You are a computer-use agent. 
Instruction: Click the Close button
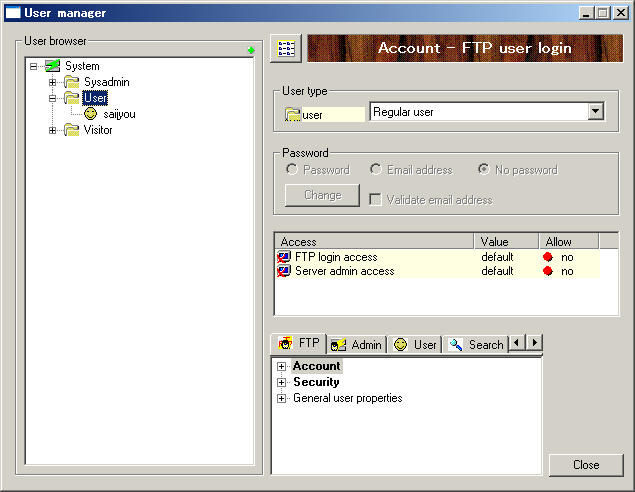pyautogui.click(x=586, y=465)
